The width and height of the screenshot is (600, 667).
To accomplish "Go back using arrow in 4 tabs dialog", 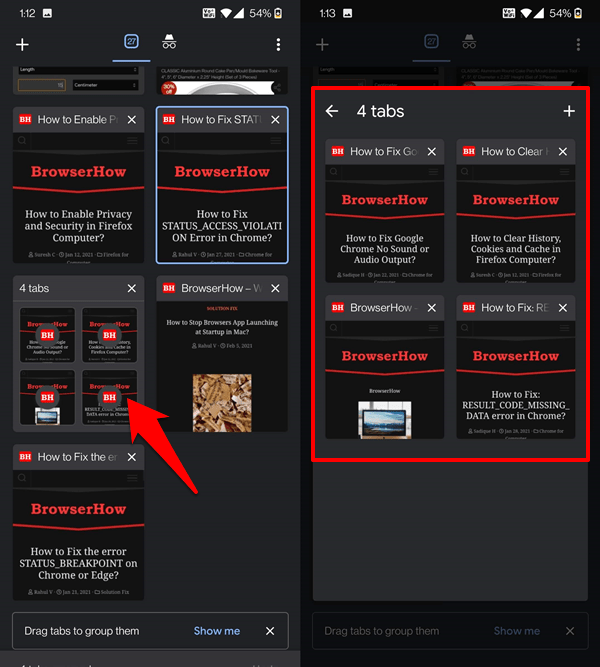I will pos(332,111).
